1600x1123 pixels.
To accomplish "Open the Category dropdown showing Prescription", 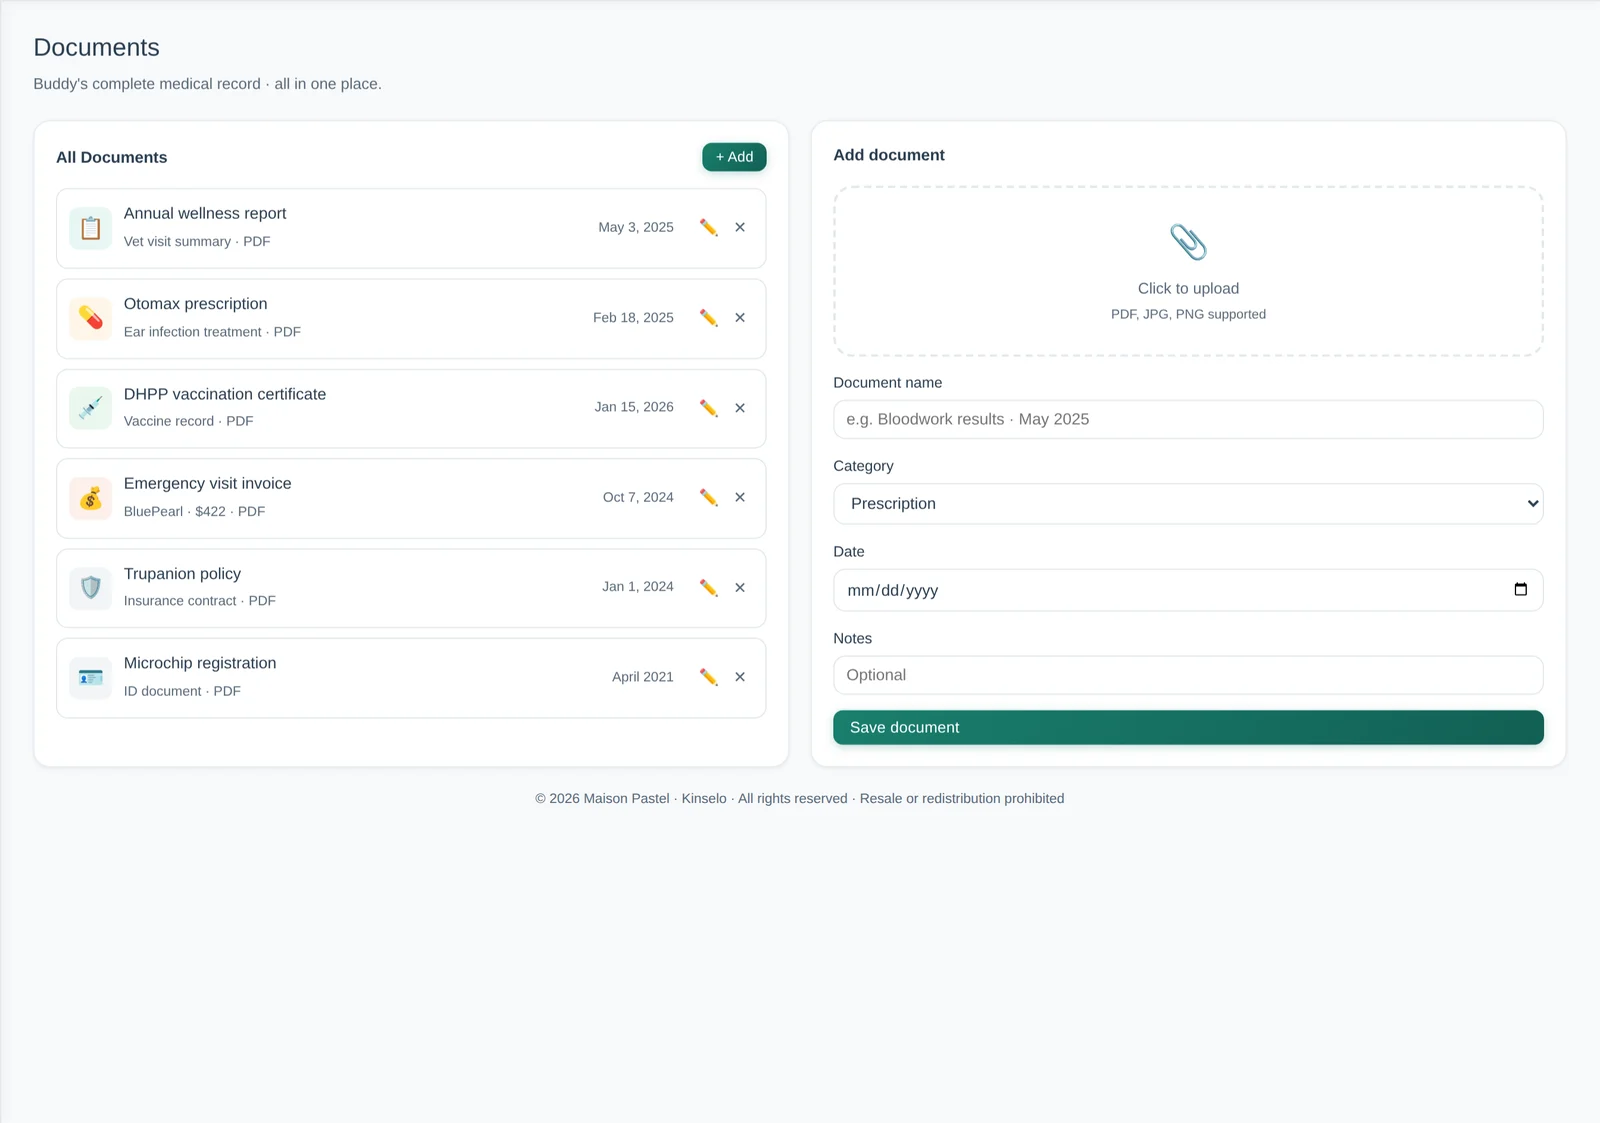I will pos(1188,504).
